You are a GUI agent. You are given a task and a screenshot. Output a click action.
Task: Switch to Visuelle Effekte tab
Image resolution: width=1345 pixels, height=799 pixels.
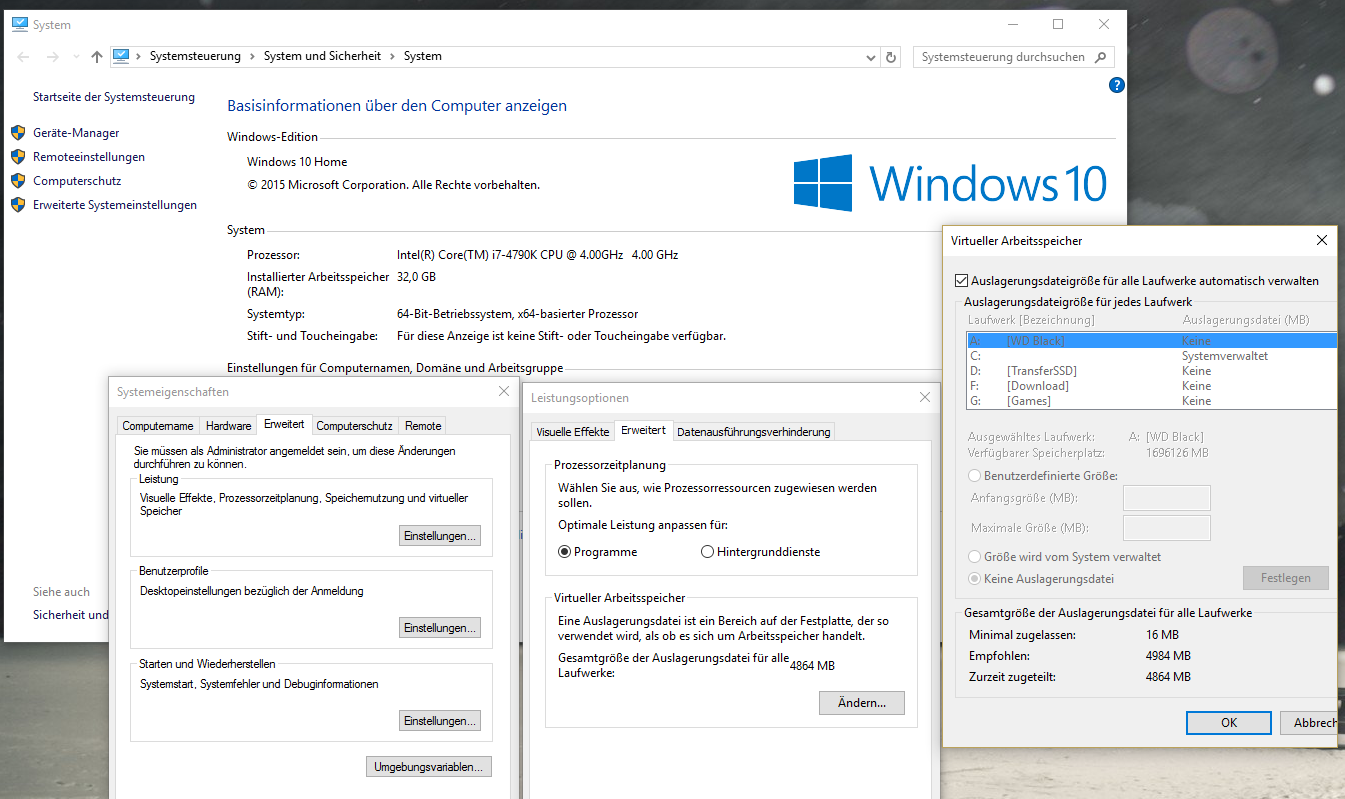tap(573, 432)
